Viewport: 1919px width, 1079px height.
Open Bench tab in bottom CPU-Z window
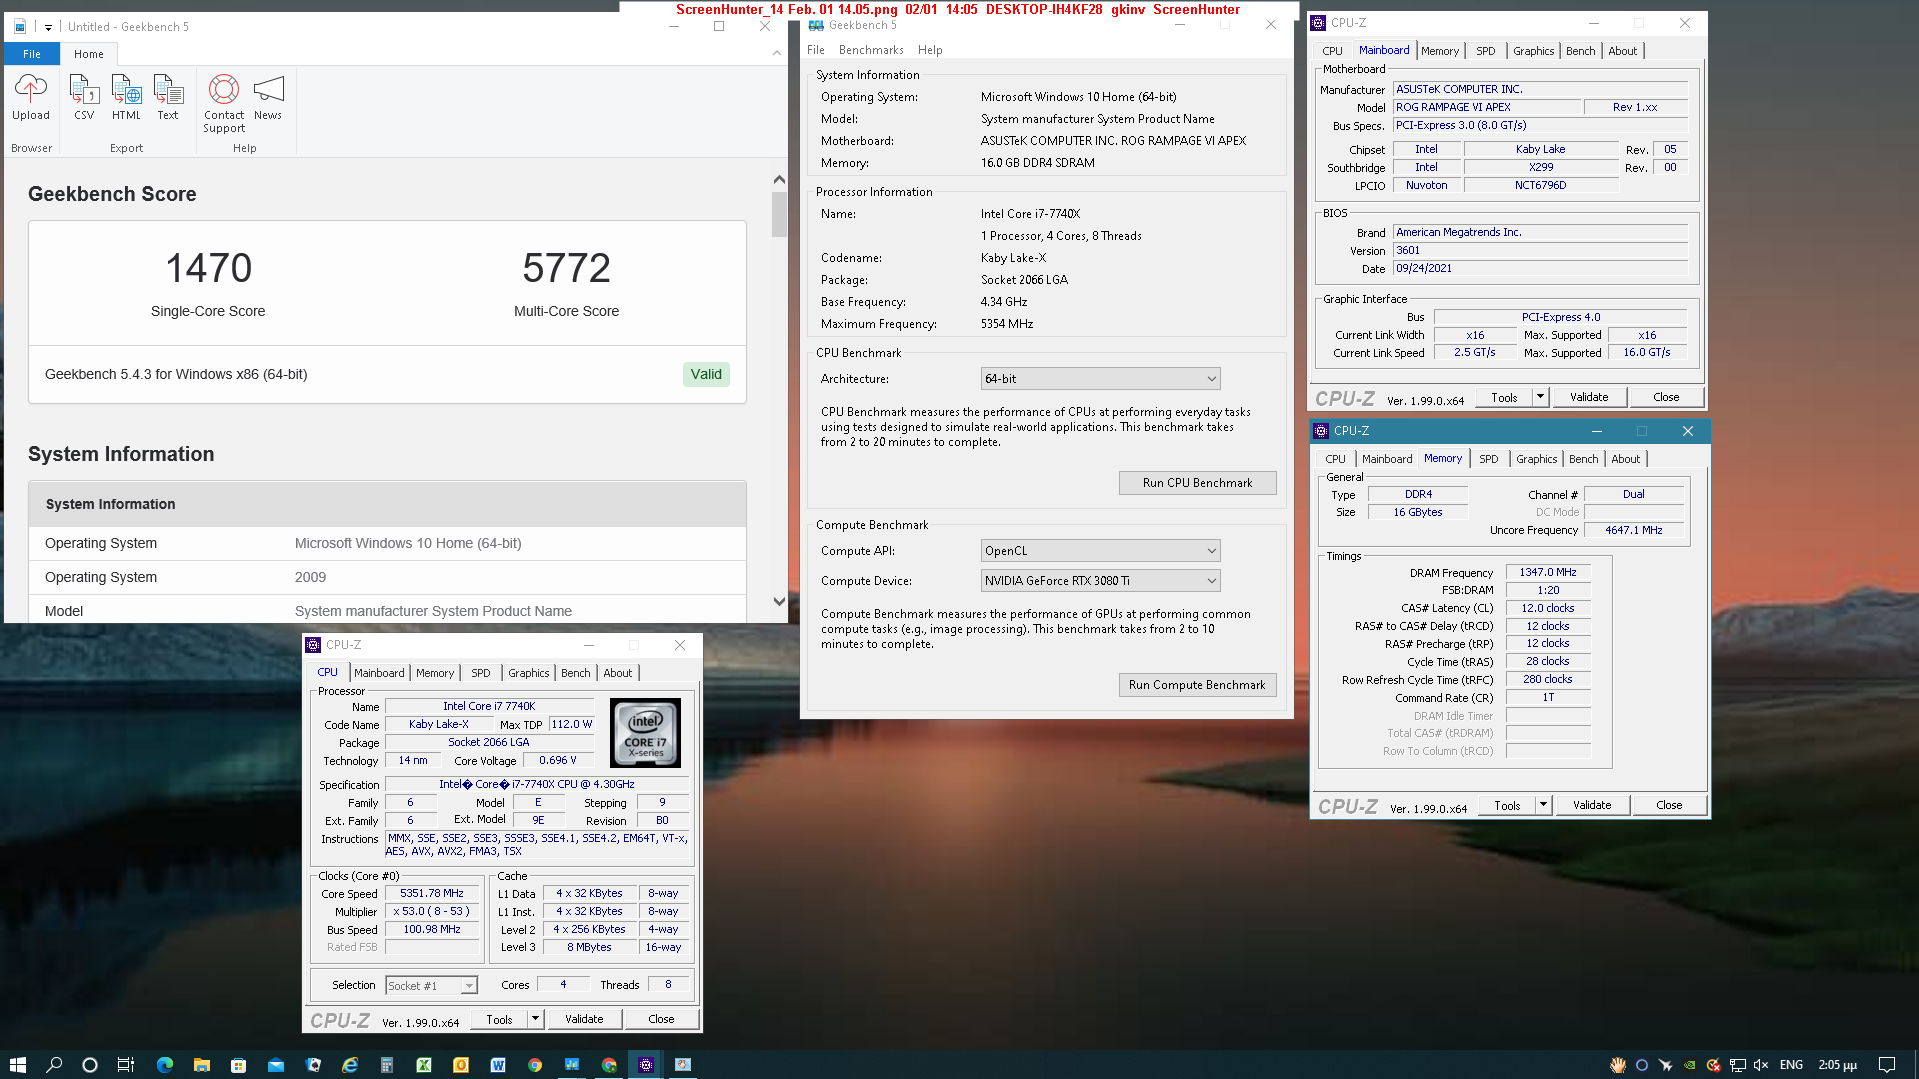(576, 673)
